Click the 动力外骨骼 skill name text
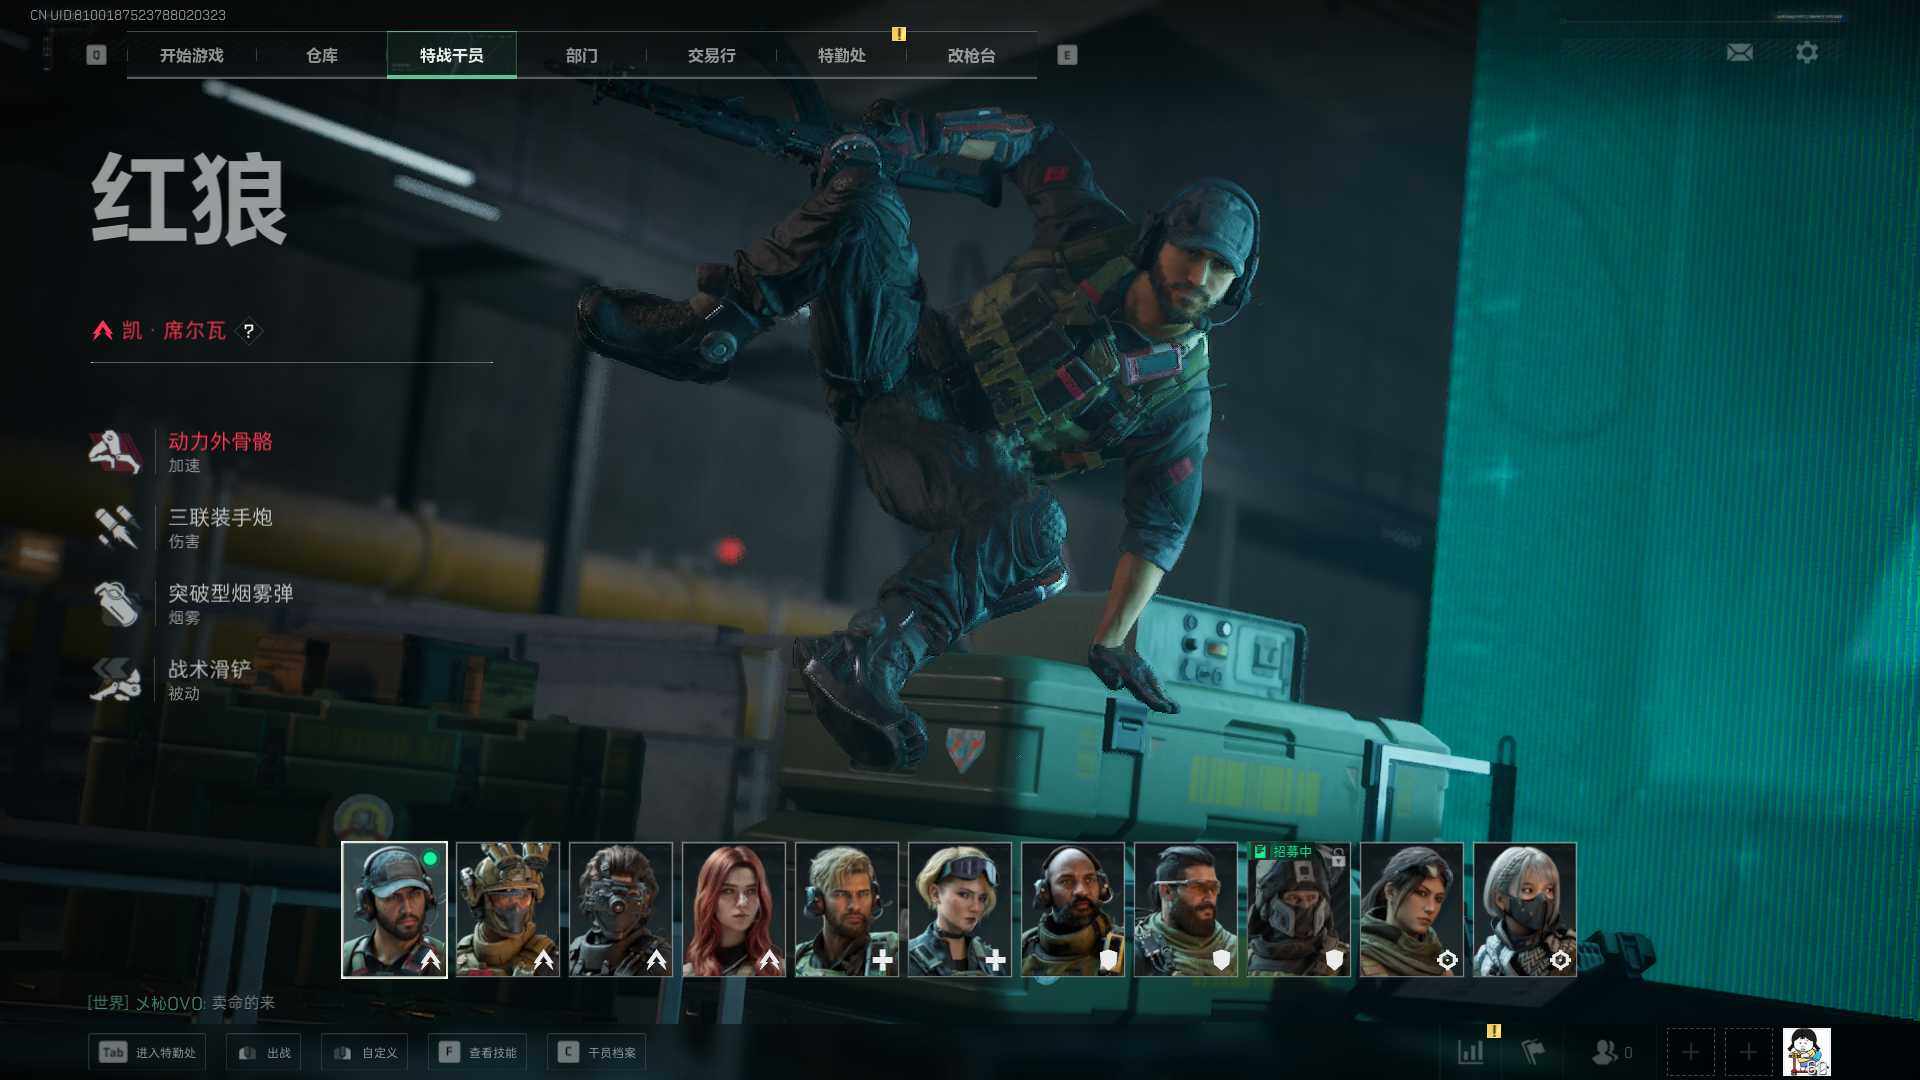1920x1080 pixels. (220, 441)
